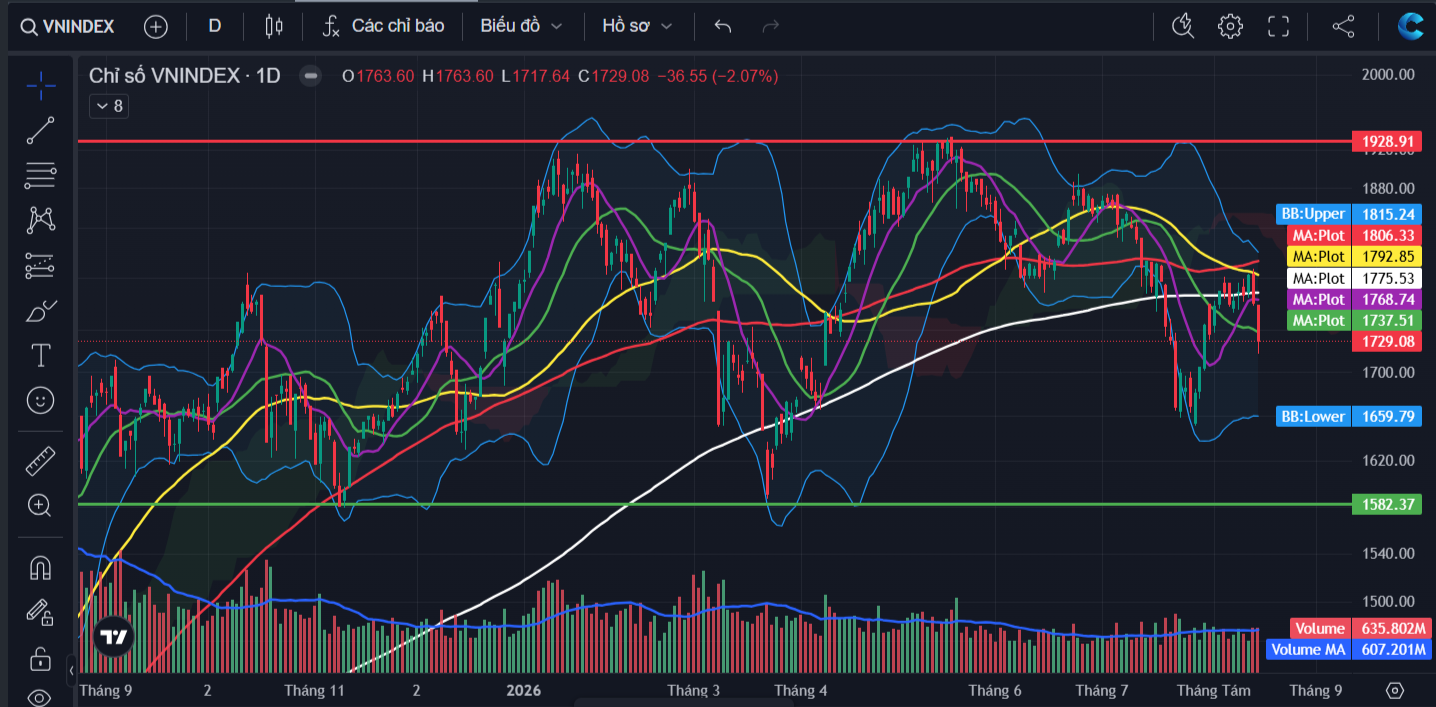Click the 1928.91 red price label

[x=1385, y=142]
